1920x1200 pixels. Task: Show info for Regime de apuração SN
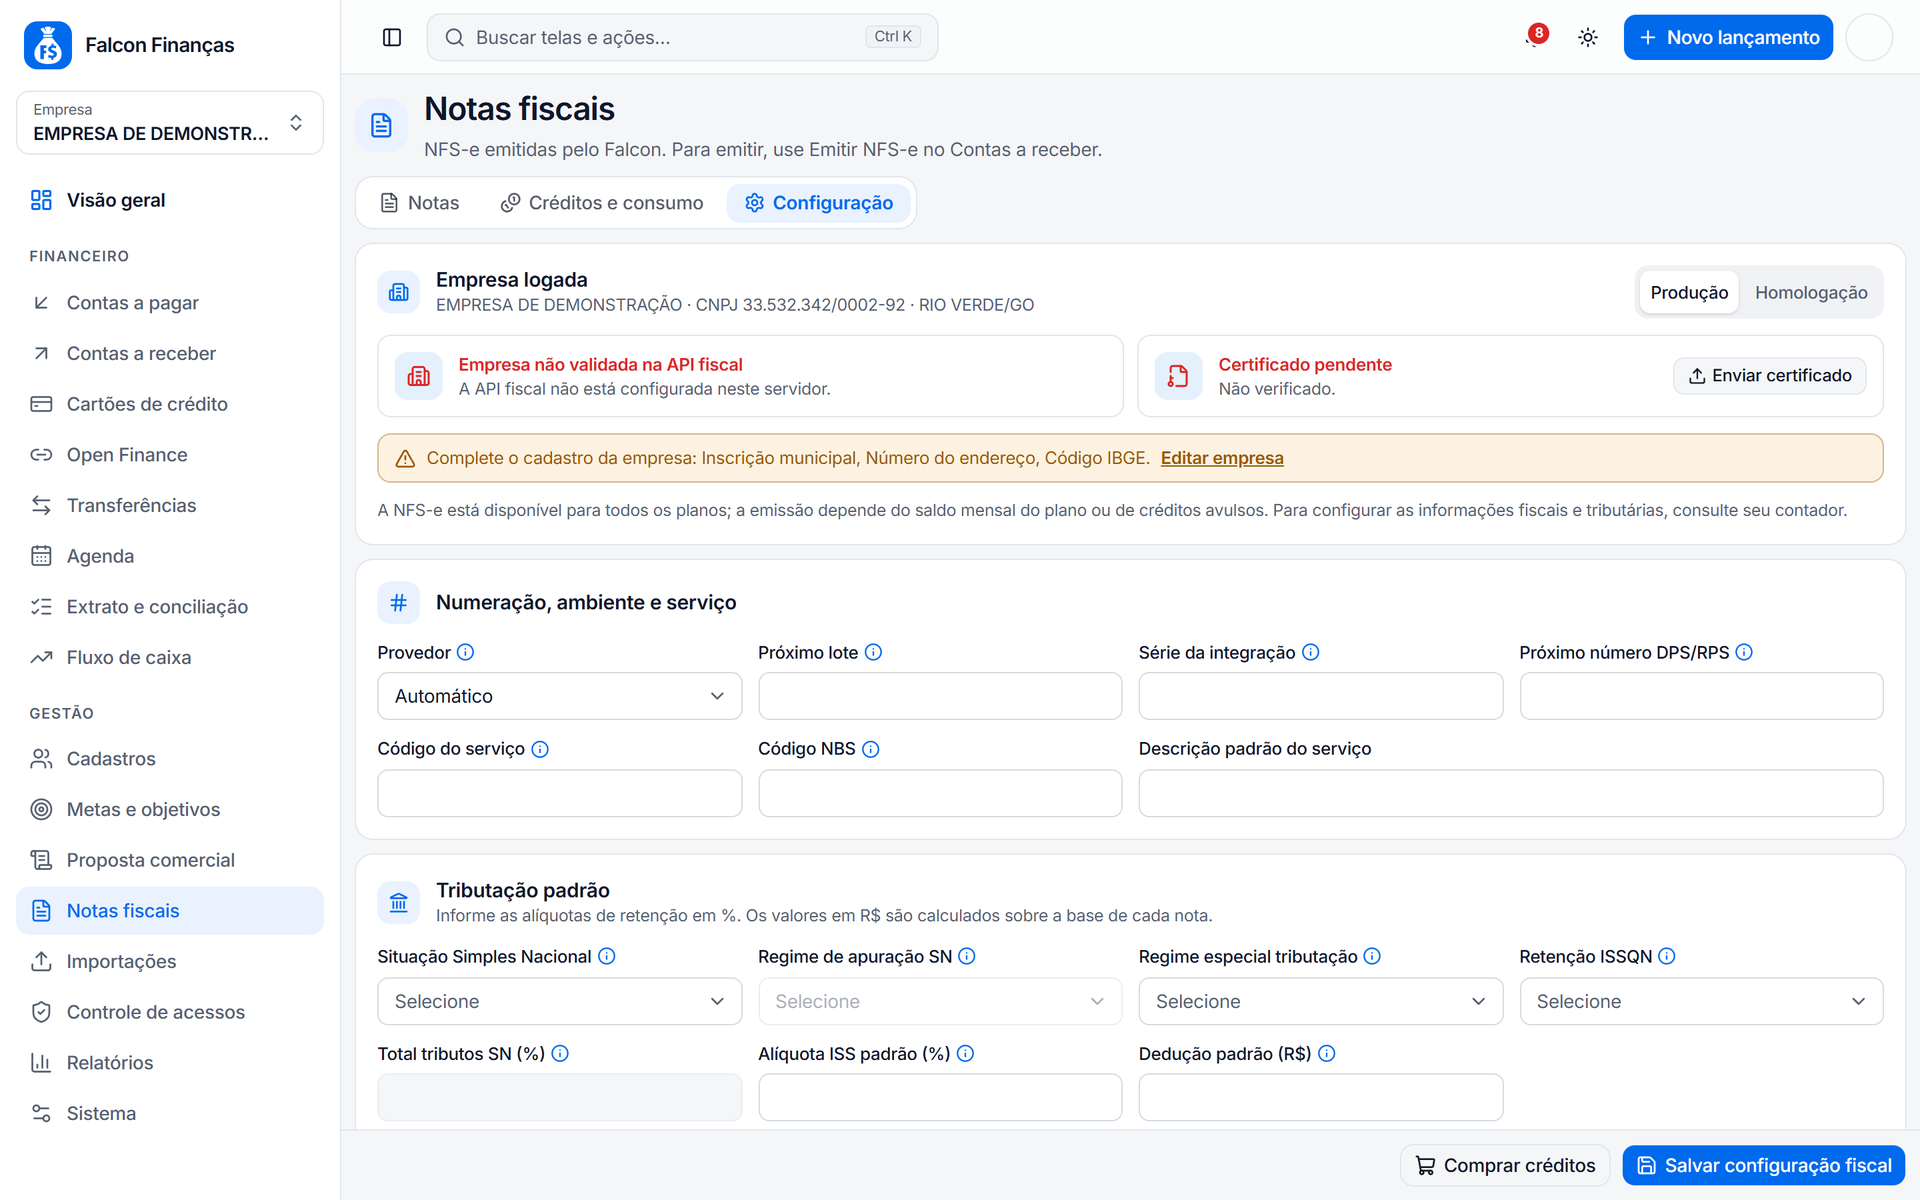tap(967, 956)
